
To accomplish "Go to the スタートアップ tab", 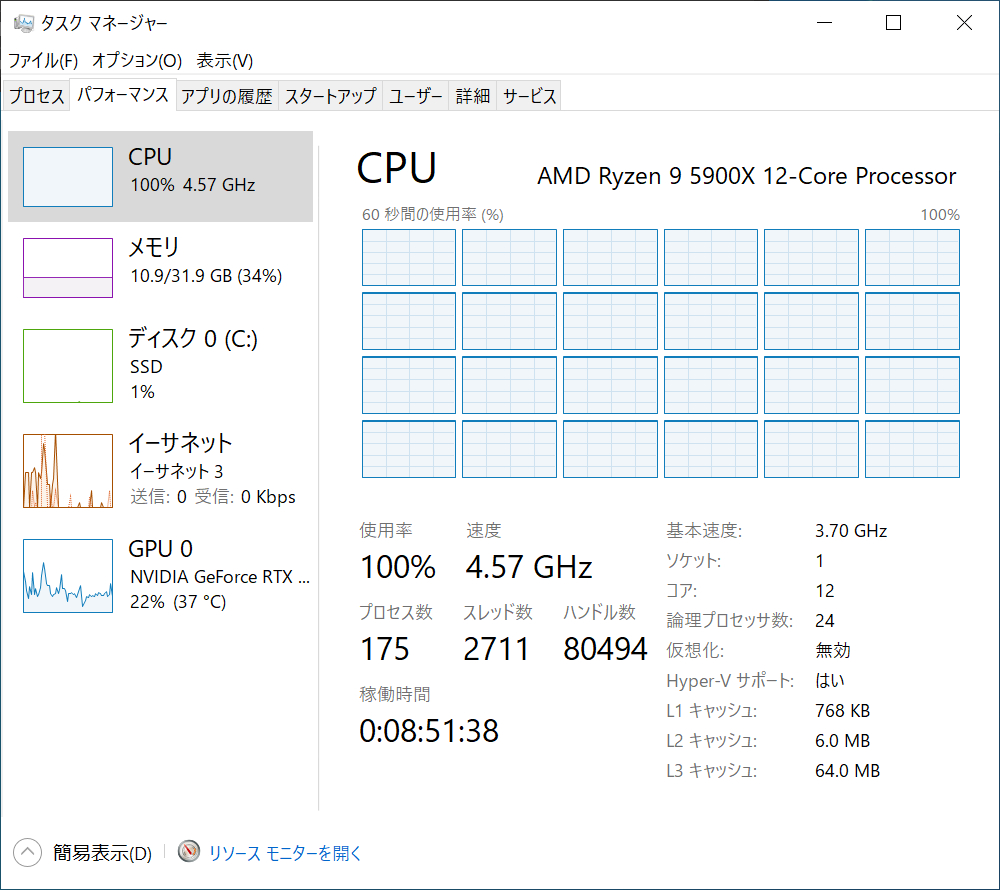I will [330, 96].
